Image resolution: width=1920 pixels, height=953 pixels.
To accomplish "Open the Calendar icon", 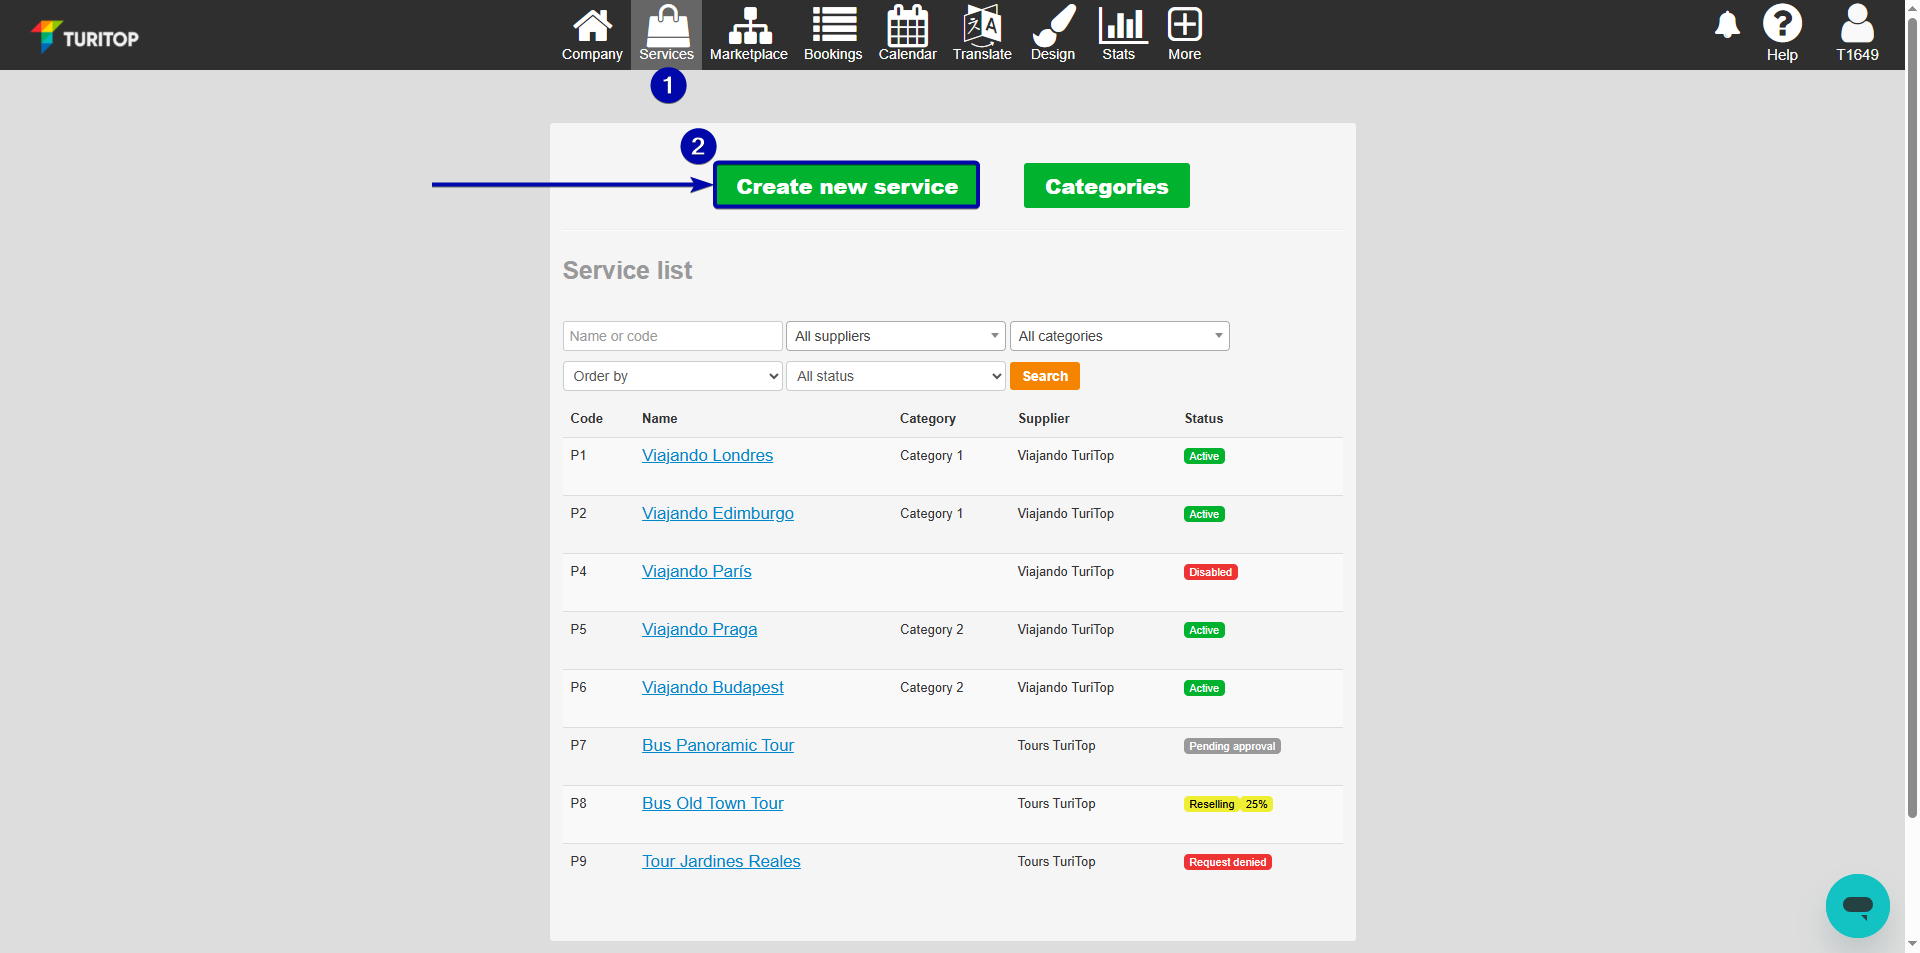I will click(x=907, y=27).
